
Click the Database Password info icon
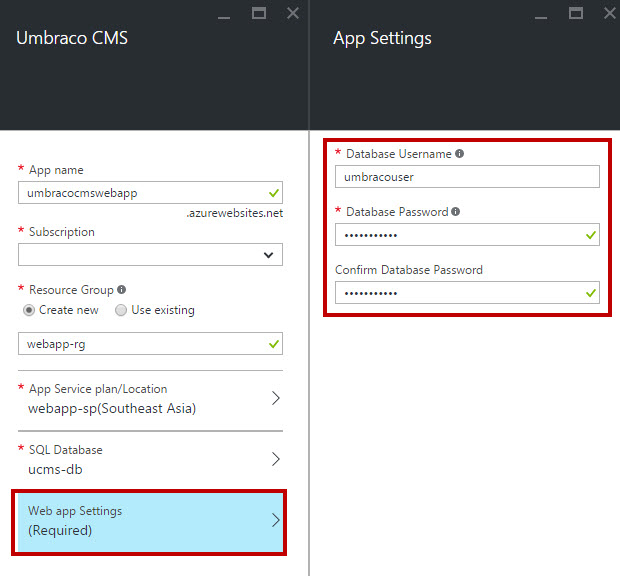456,212
